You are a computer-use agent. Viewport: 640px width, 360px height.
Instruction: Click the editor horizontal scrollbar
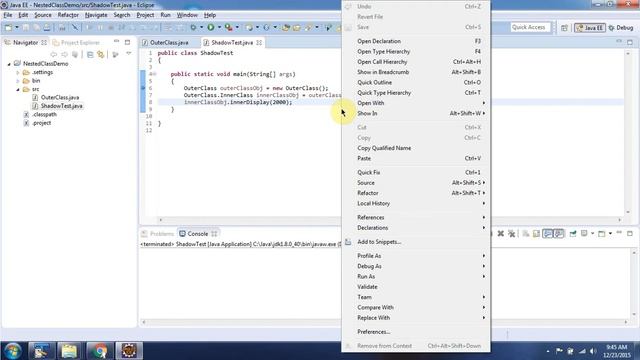tap(249, 220)
